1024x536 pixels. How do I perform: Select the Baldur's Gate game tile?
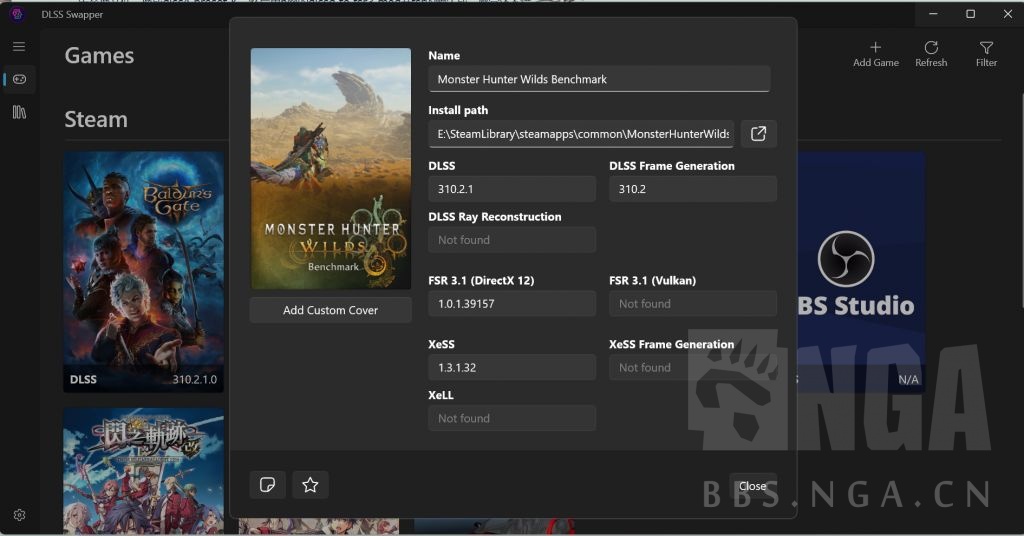(143, 270)
